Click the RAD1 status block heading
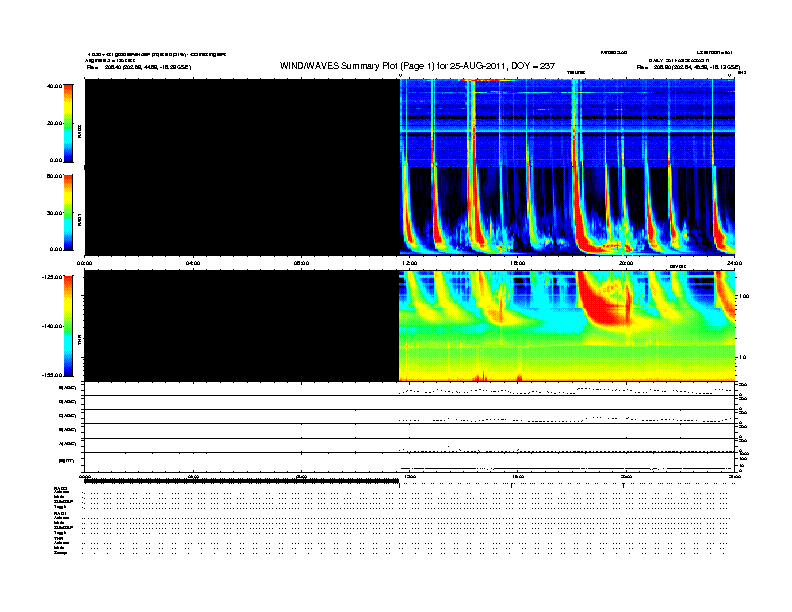This screenshot has height=612, width=792. coord(60,514)
